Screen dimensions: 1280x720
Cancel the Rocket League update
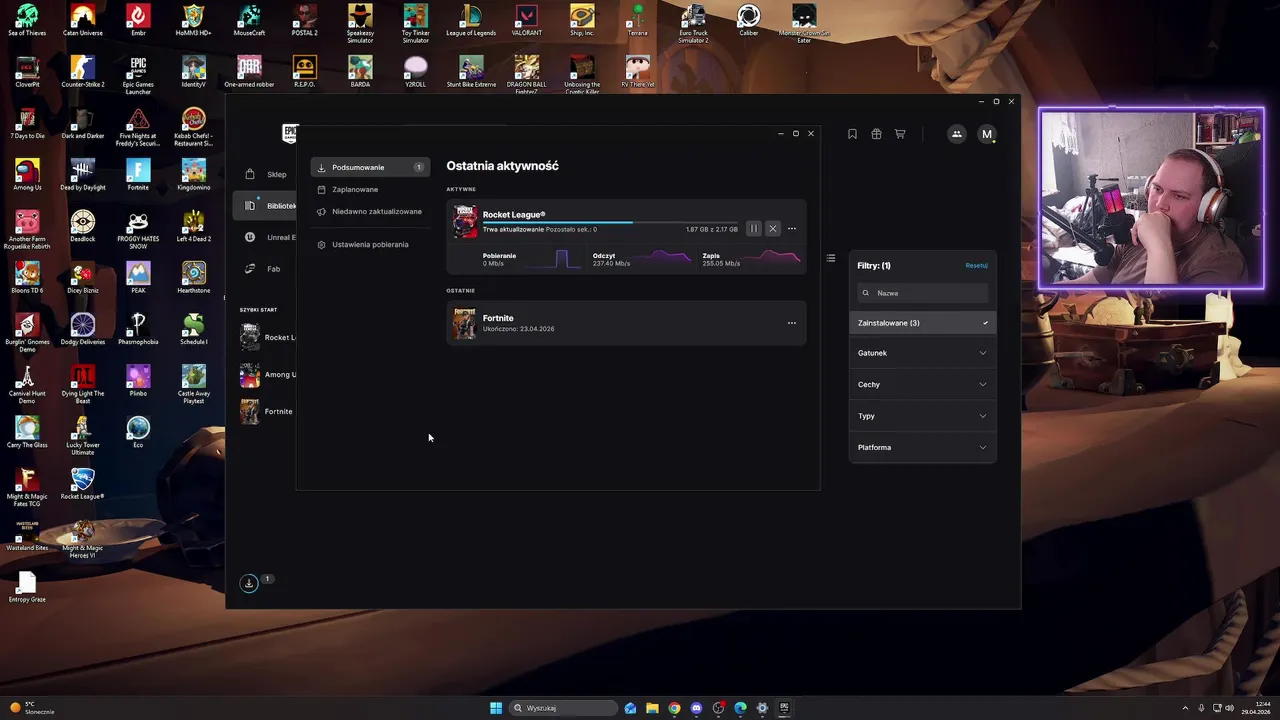pos(772,229)
